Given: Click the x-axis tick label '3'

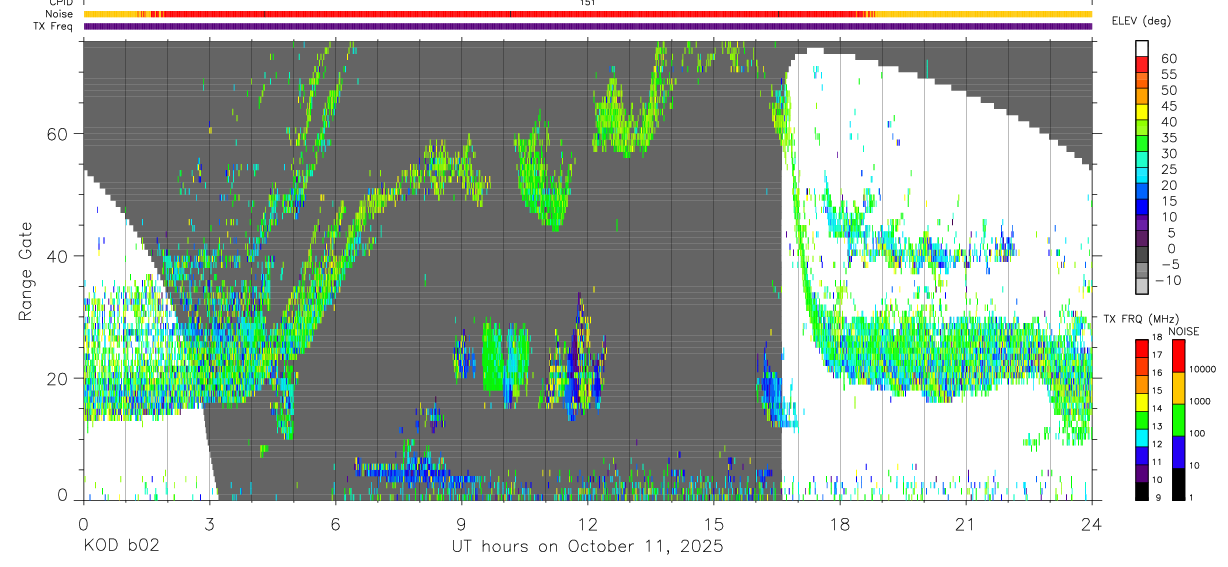Looking at the screenshot, I should click(x=209, y=524).
